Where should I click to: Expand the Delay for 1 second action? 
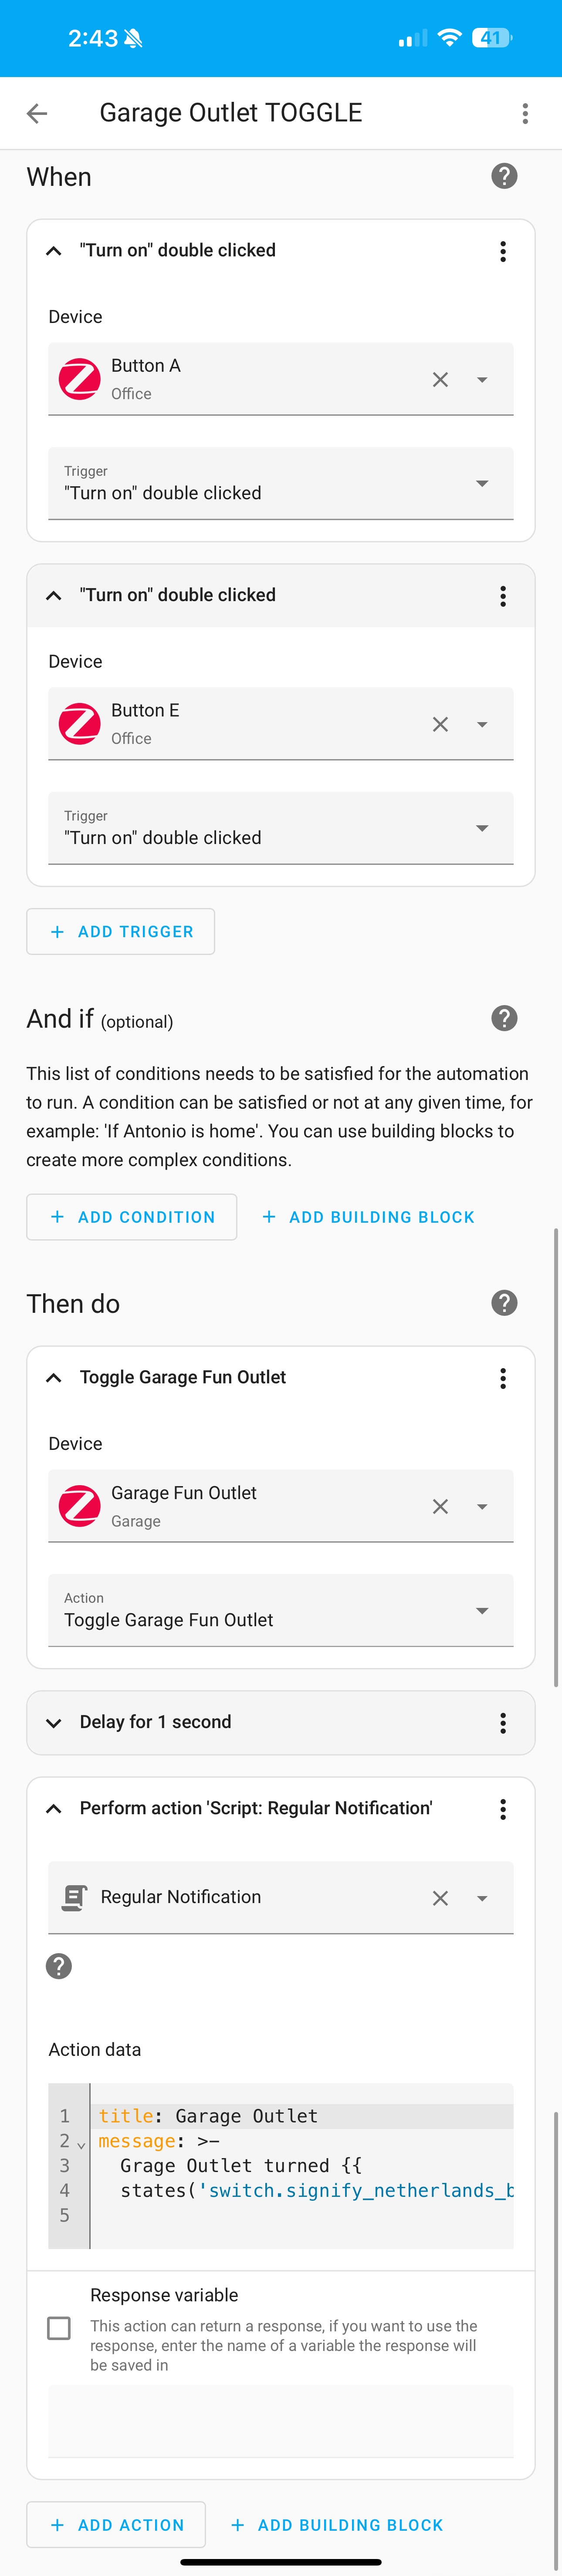[54, 1722]
